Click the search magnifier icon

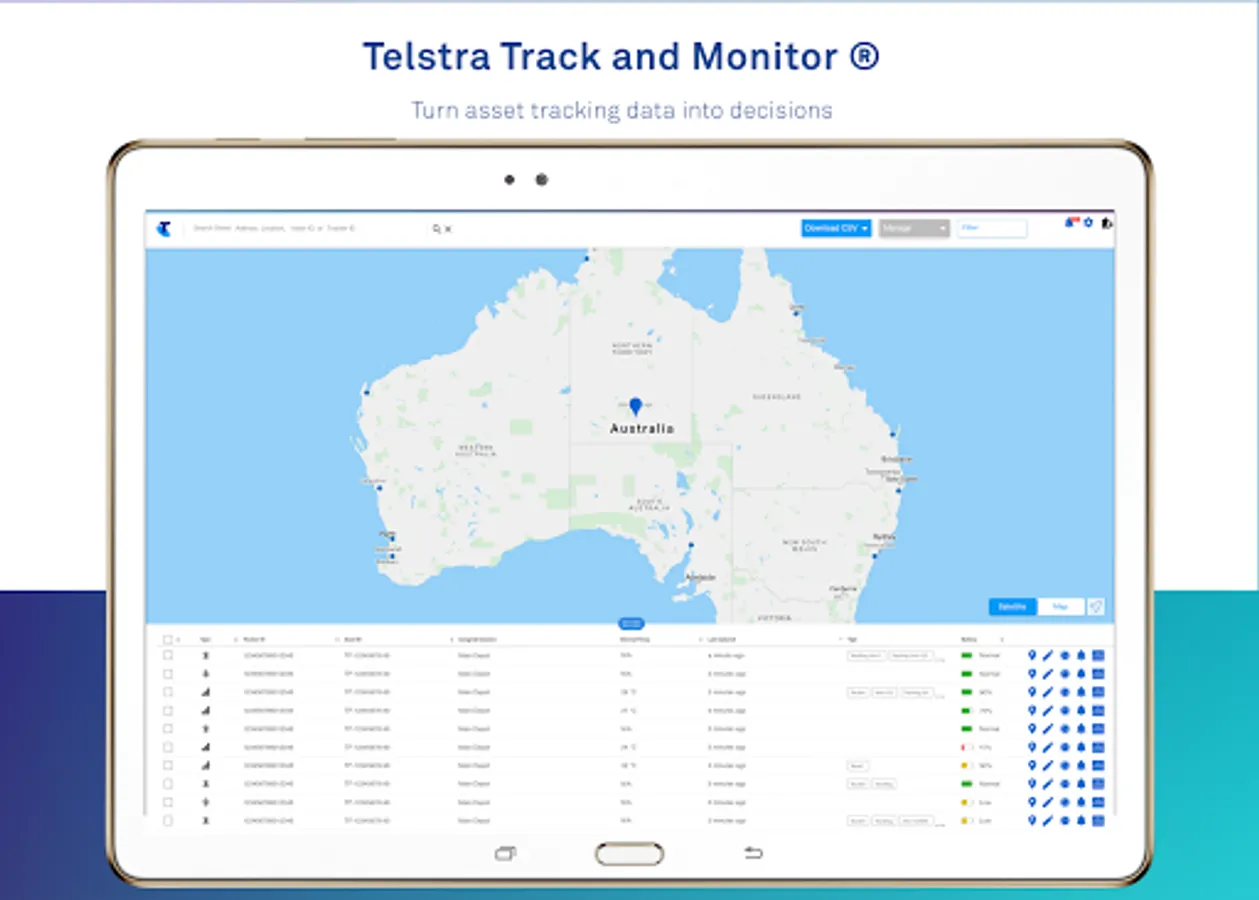pos(436,229)
